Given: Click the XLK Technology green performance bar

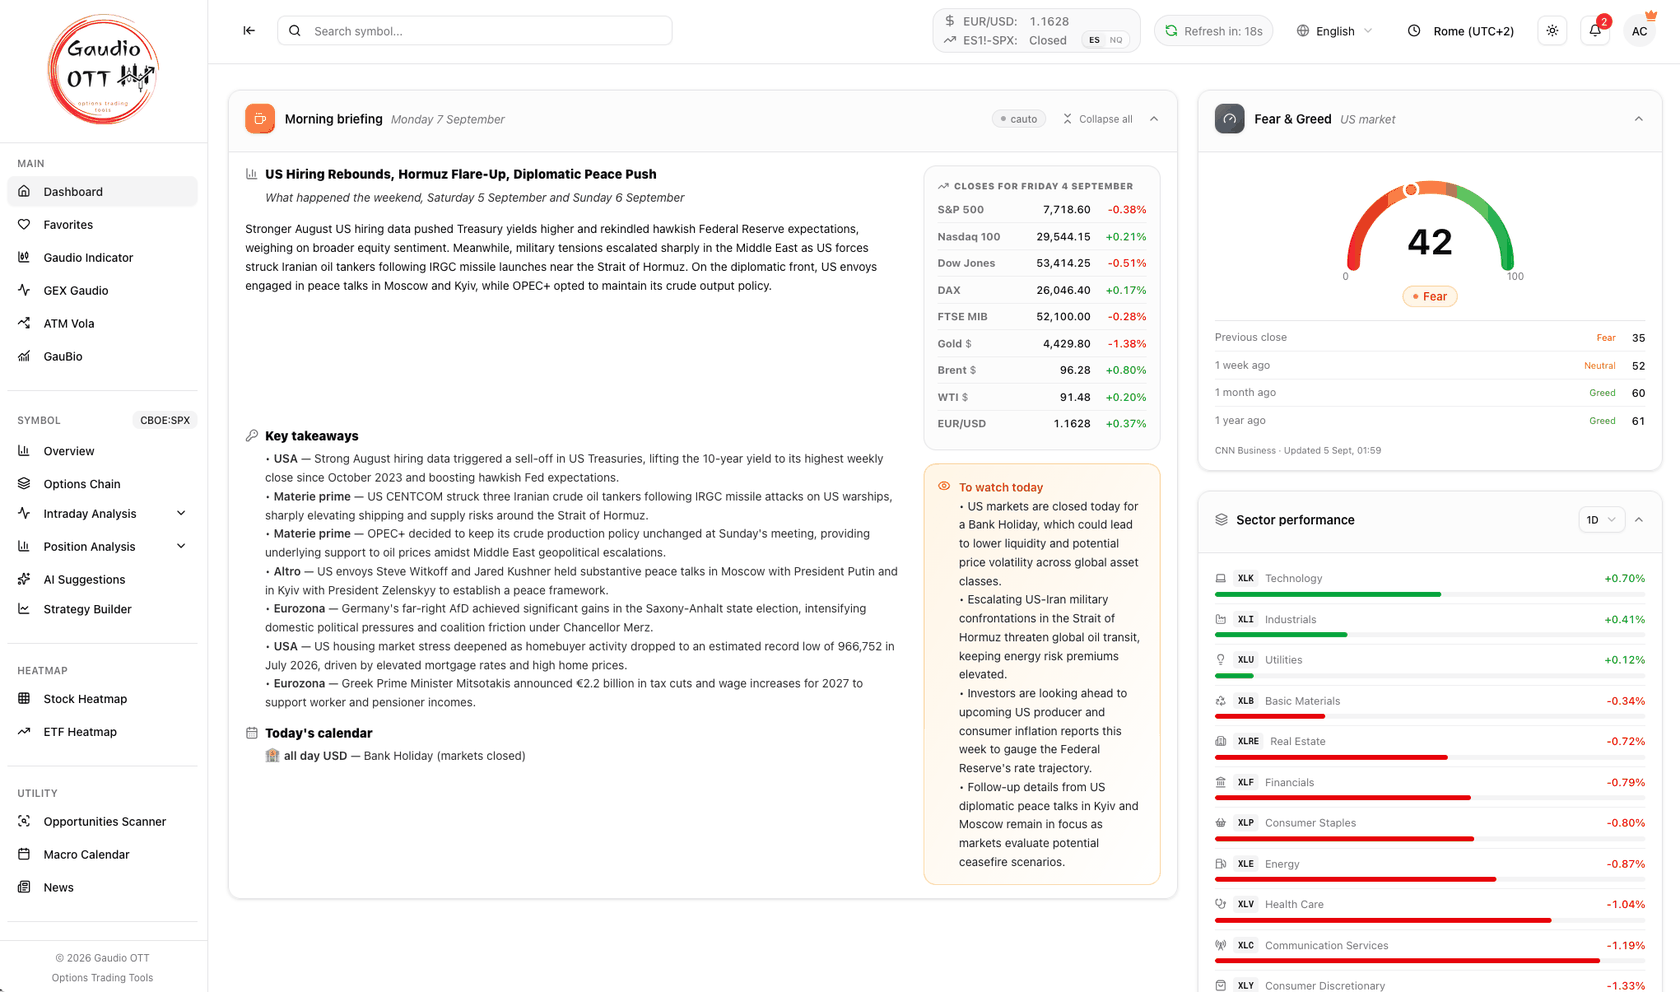Looking at the screenshot, I should click(x=1328, y=595).
